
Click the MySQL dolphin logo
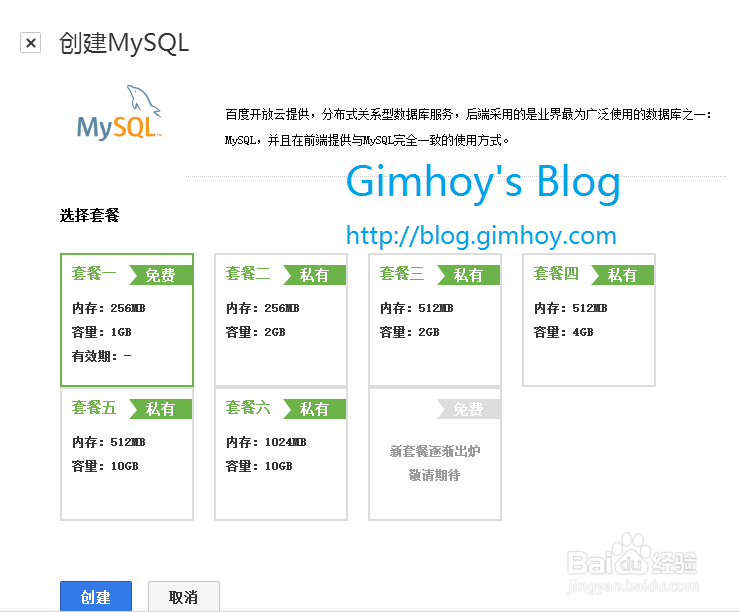(x=120, y=113)
